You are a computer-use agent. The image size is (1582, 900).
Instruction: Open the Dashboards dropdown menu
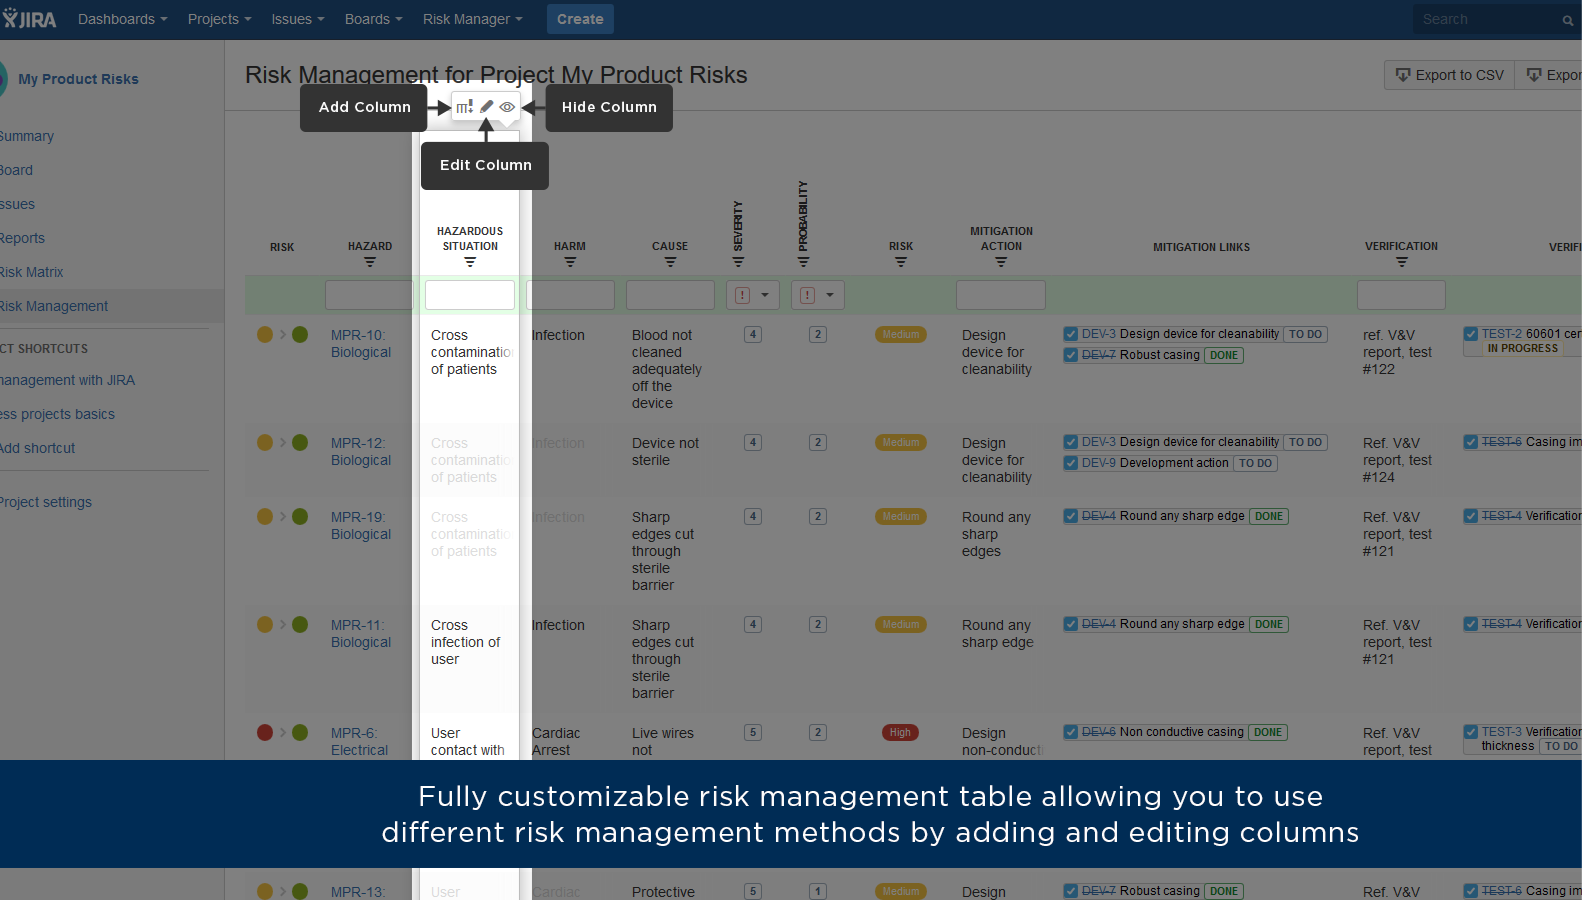coord(123,19)
